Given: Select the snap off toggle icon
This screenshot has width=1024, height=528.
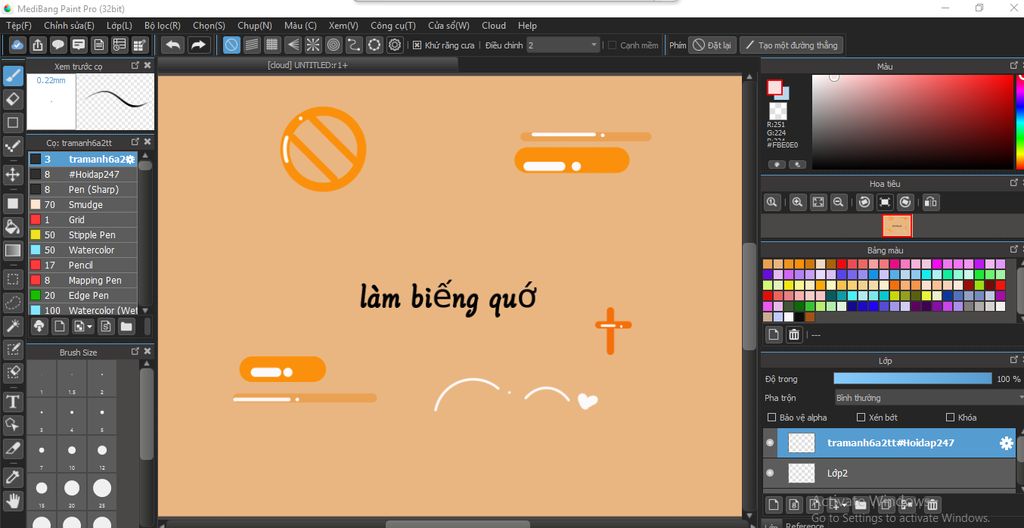Looking at the screenshot, I should [231, 45].
